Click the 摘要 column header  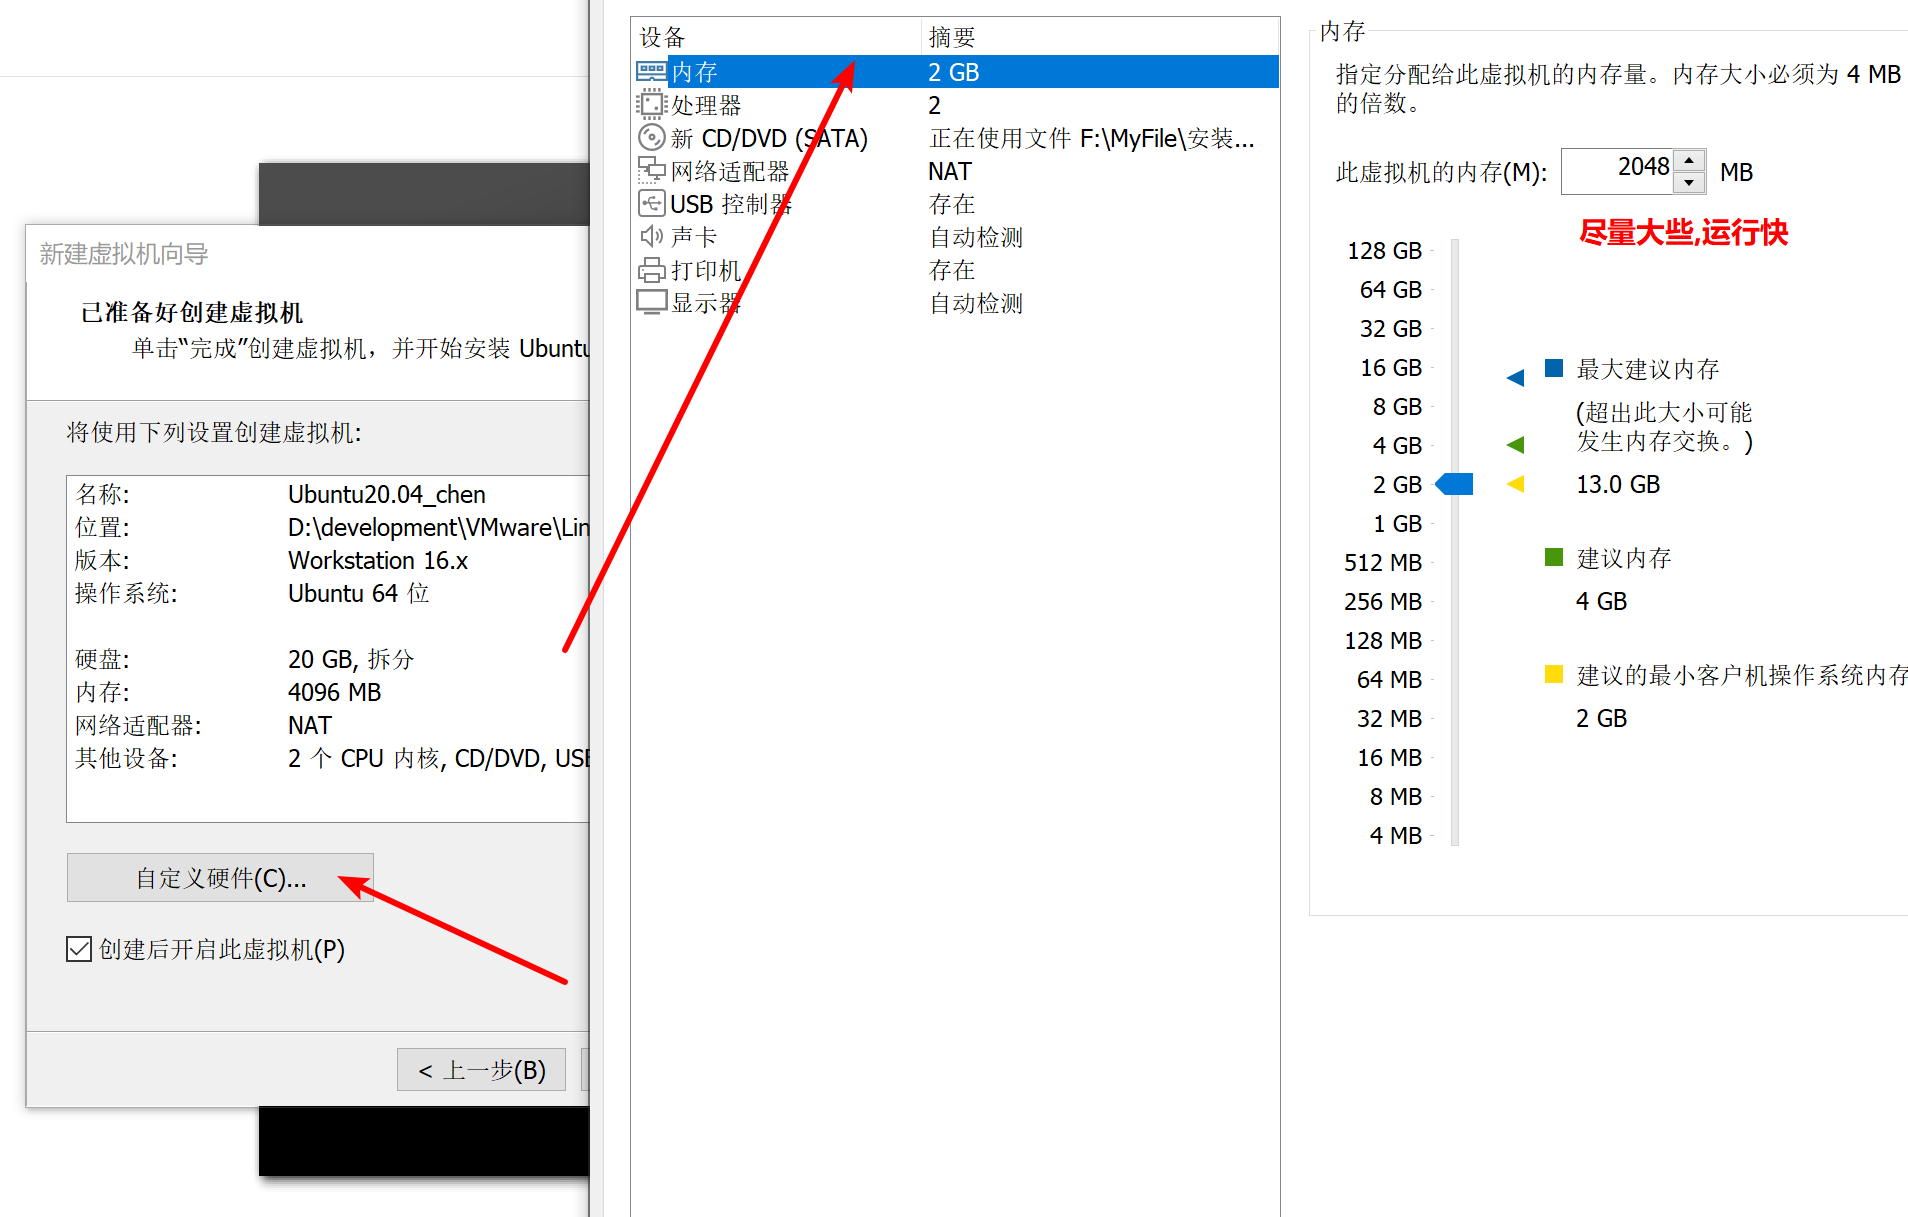tap(1100, 37)
